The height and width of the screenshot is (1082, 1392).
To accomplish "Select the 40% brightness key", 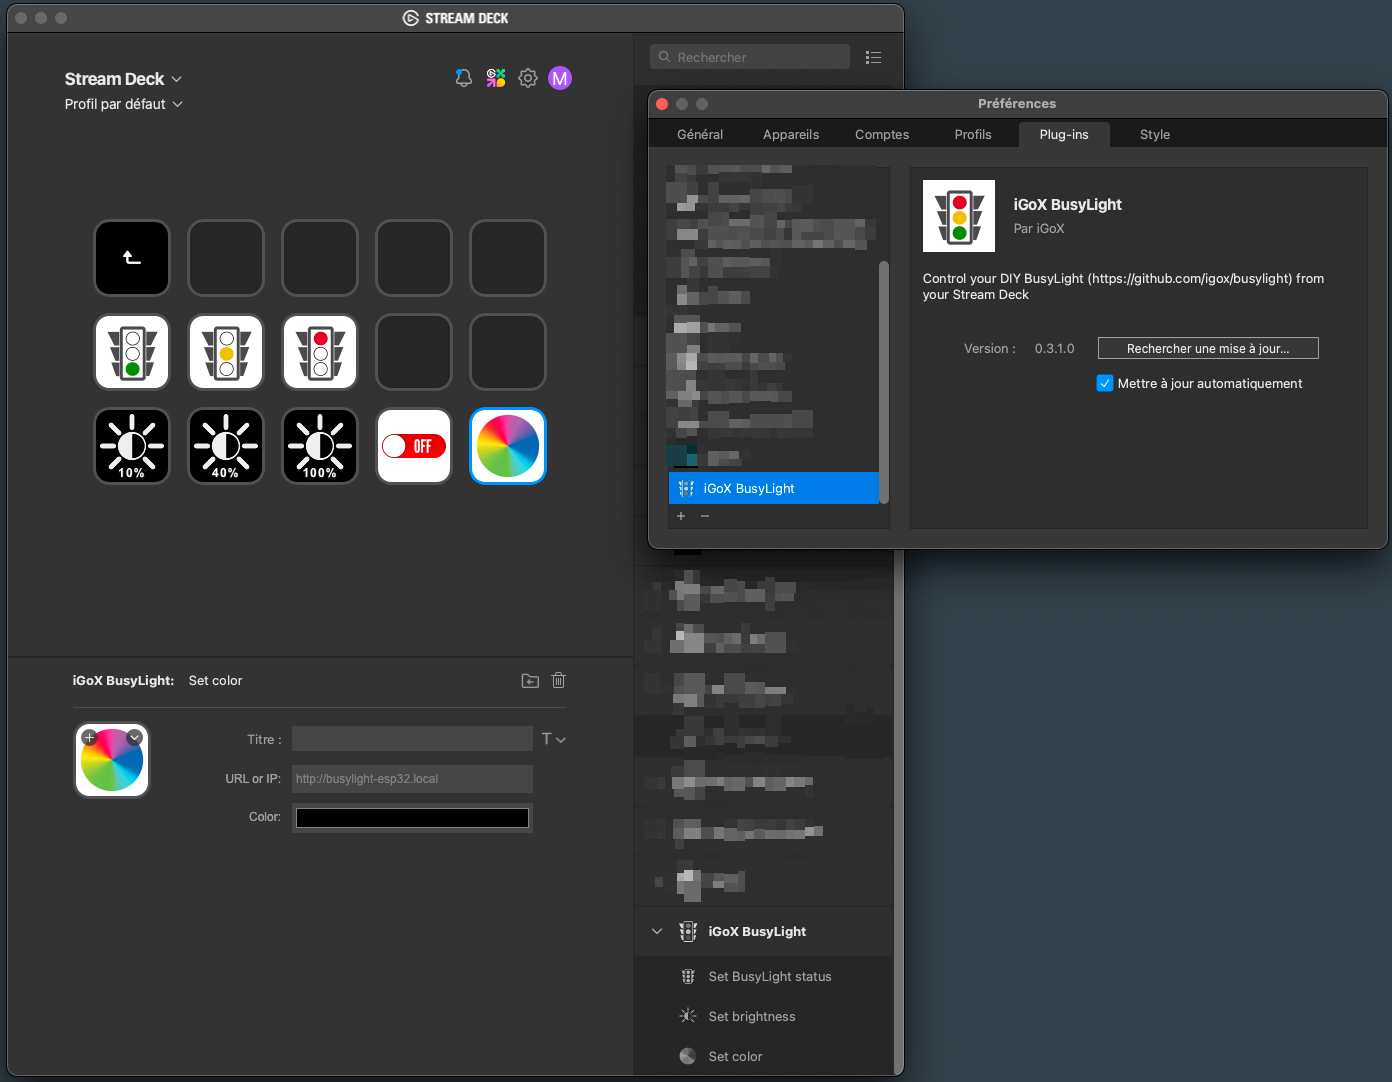I will click(x=226, y=447).
